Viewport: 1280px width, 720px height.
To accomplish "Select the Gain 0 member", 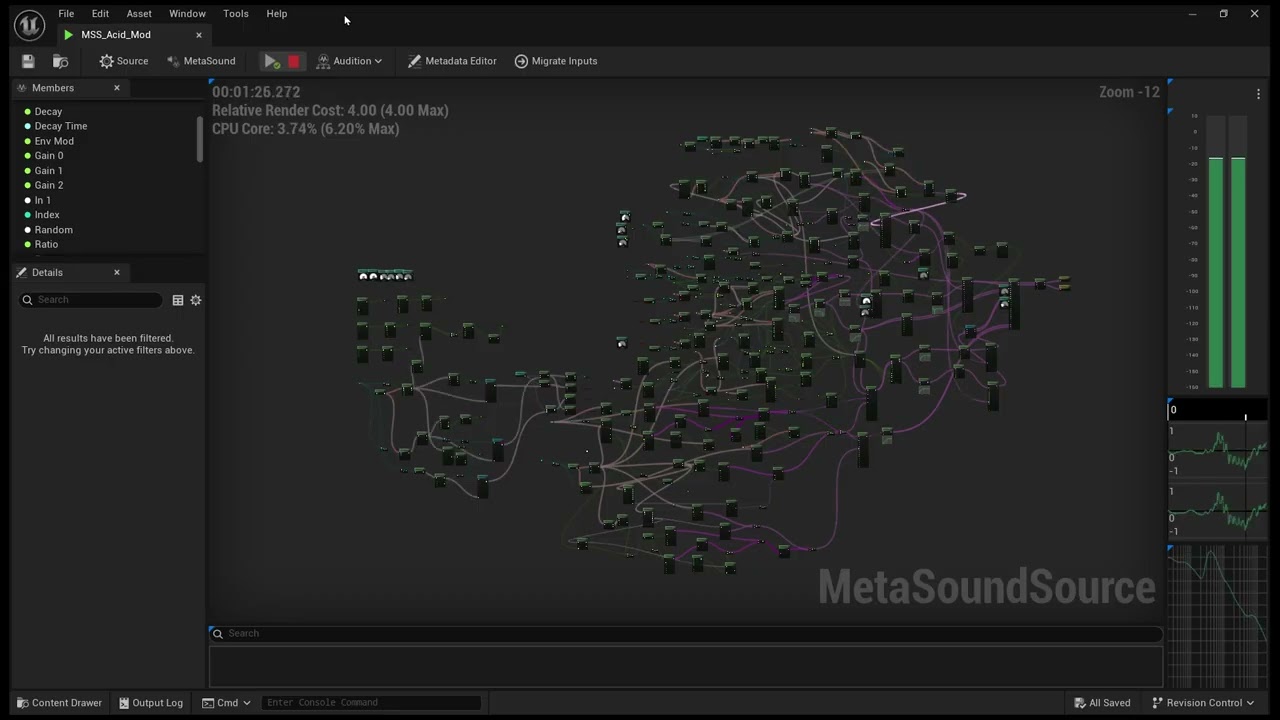I will (49, 156).
